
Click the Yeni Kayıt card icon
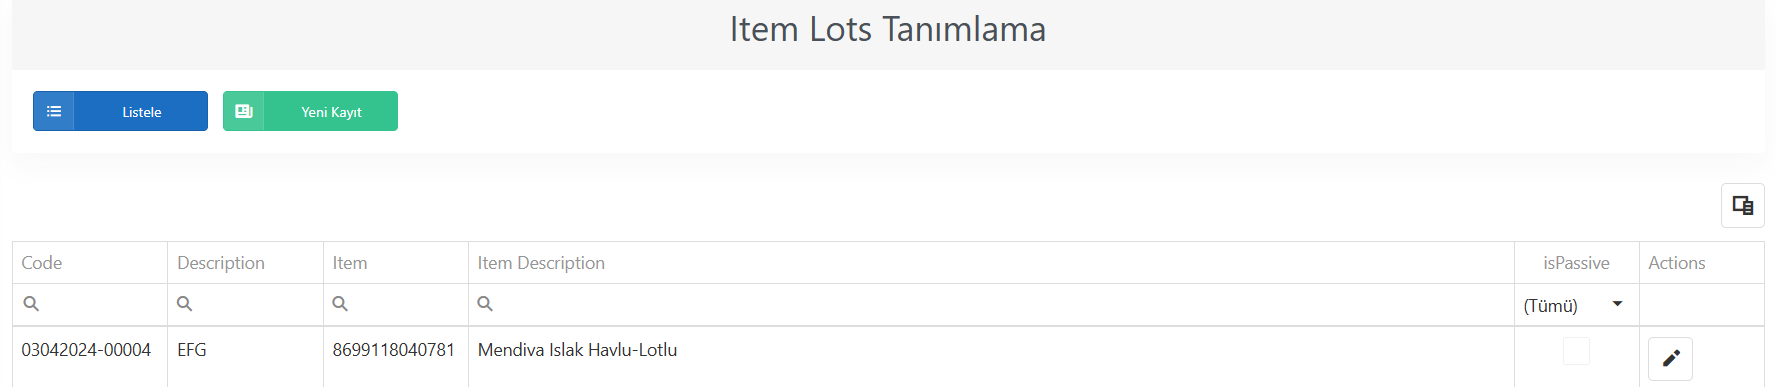(x=244, y=111)
